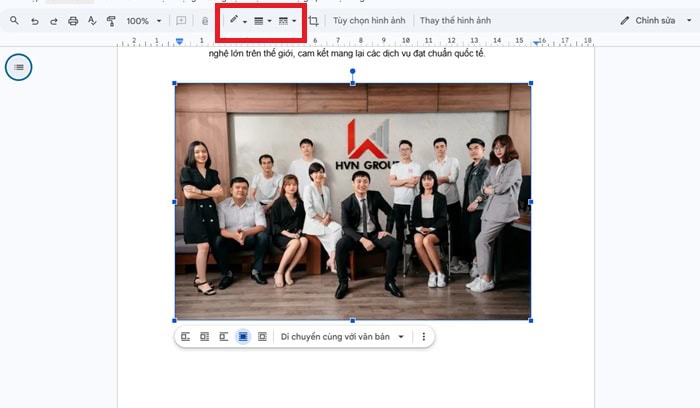Click Thay thế hình ảnh button
700x408 pixels.
[455, 21]
